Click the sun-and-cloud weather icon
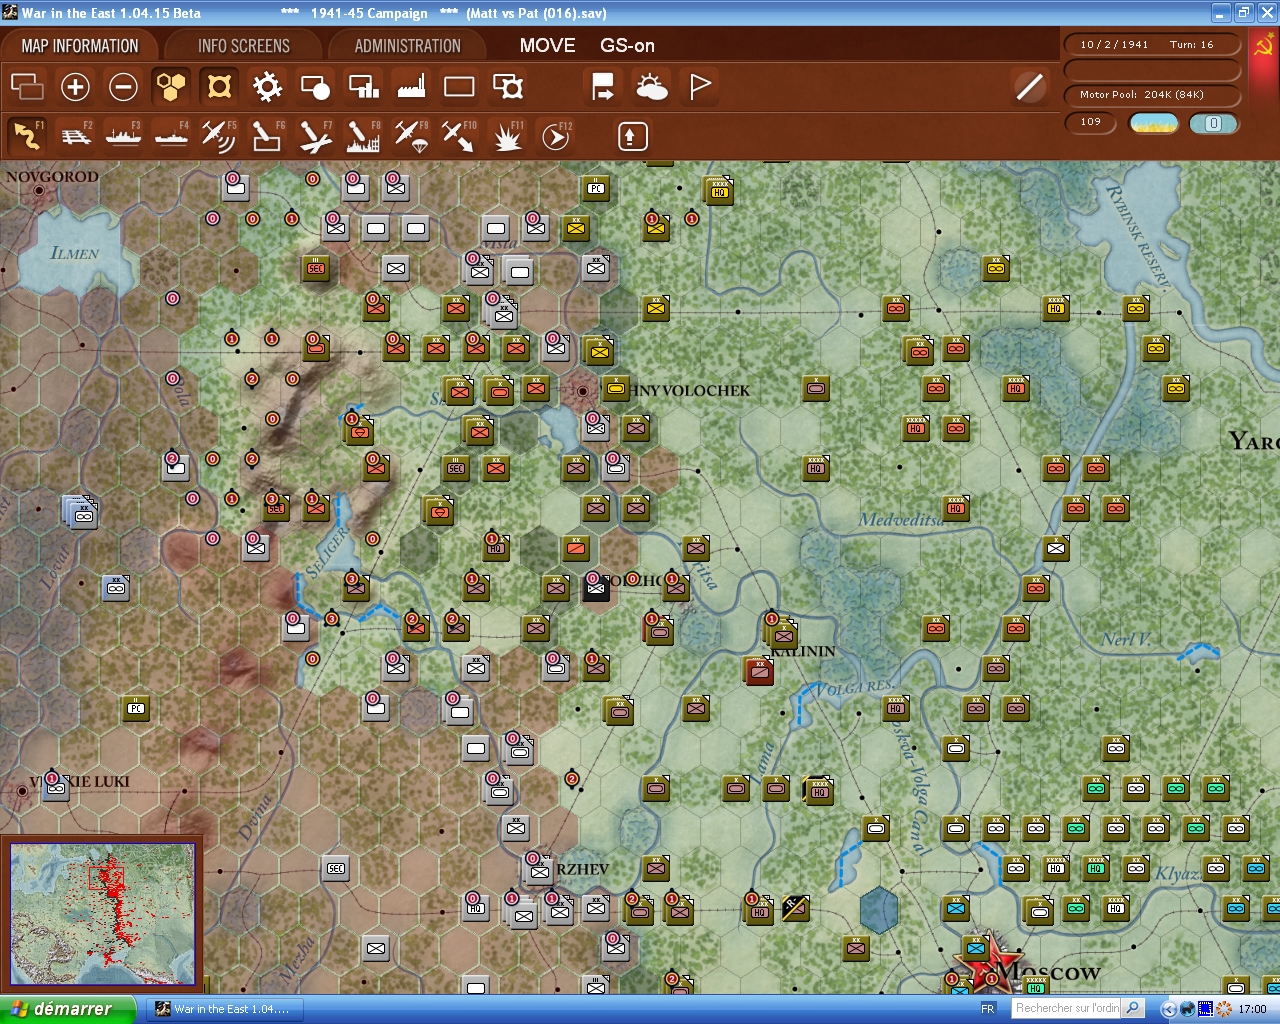The image size is (1280, 1024). (651, 87)
